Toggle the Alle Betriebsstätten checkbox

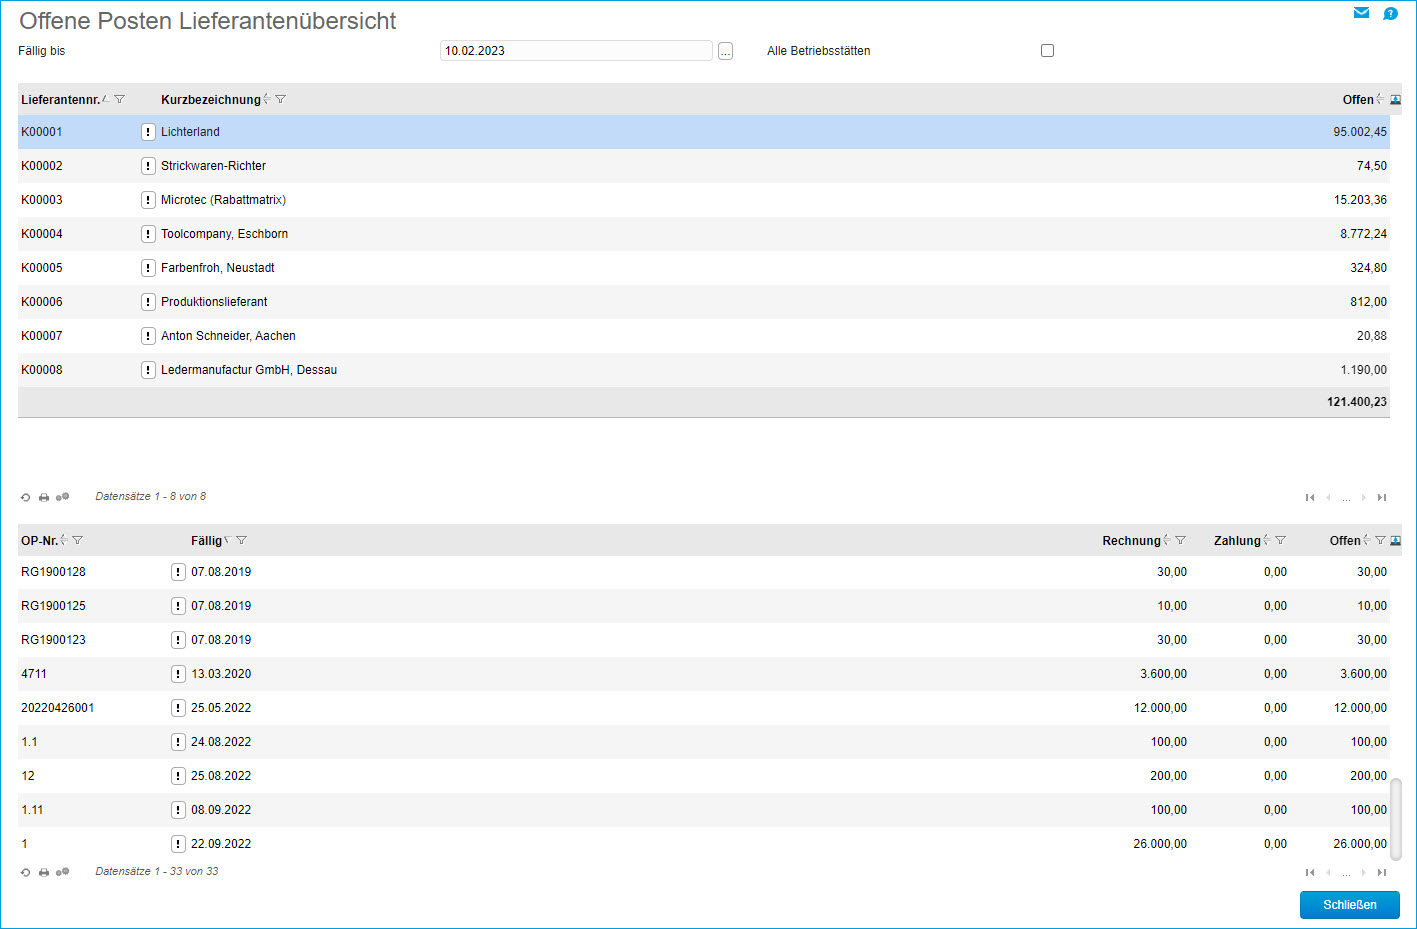[x=1047, y=51]
